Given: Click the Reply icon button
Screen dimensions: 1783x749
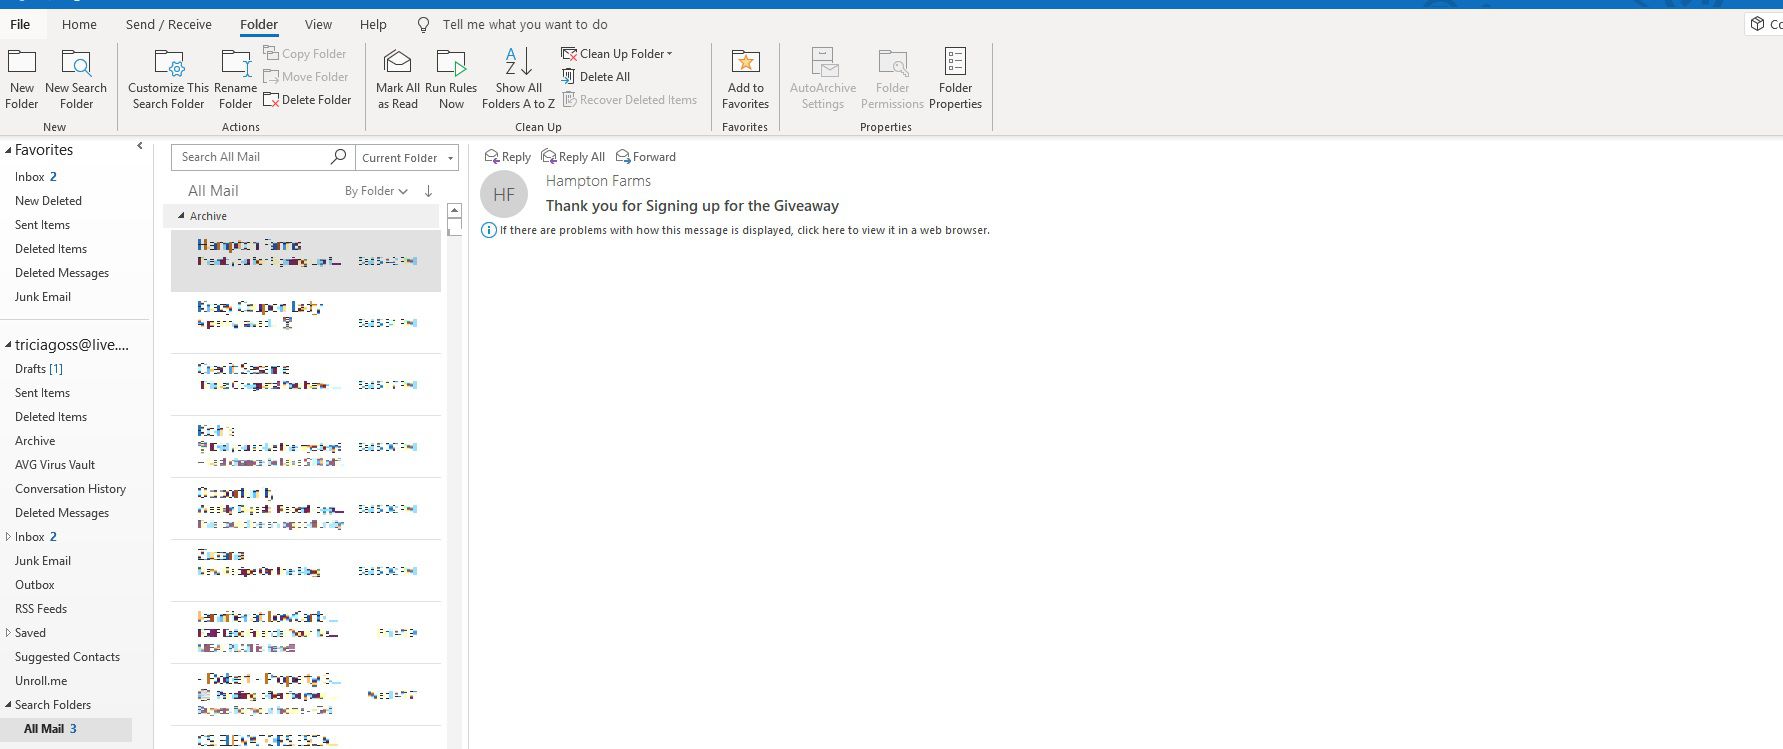Looking at the screenshot, I should [507, 157].
